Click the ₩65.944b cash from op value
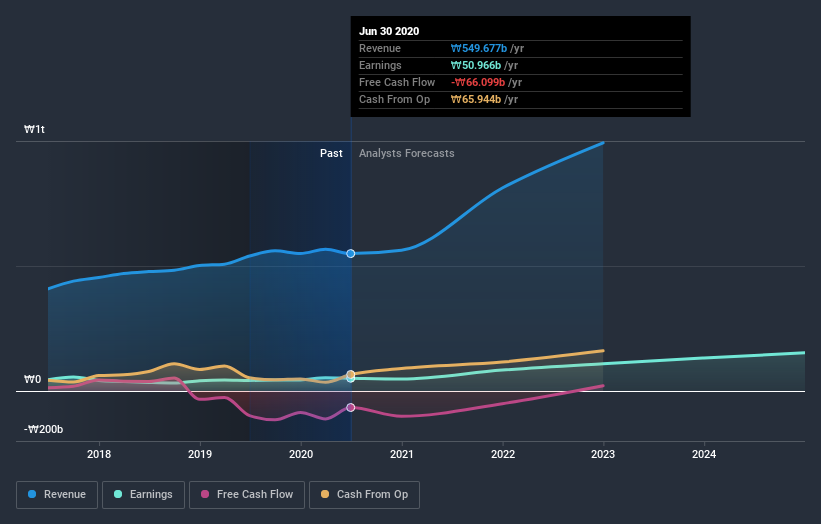Screen dimensions: 821x524 (x=476, y=99)
